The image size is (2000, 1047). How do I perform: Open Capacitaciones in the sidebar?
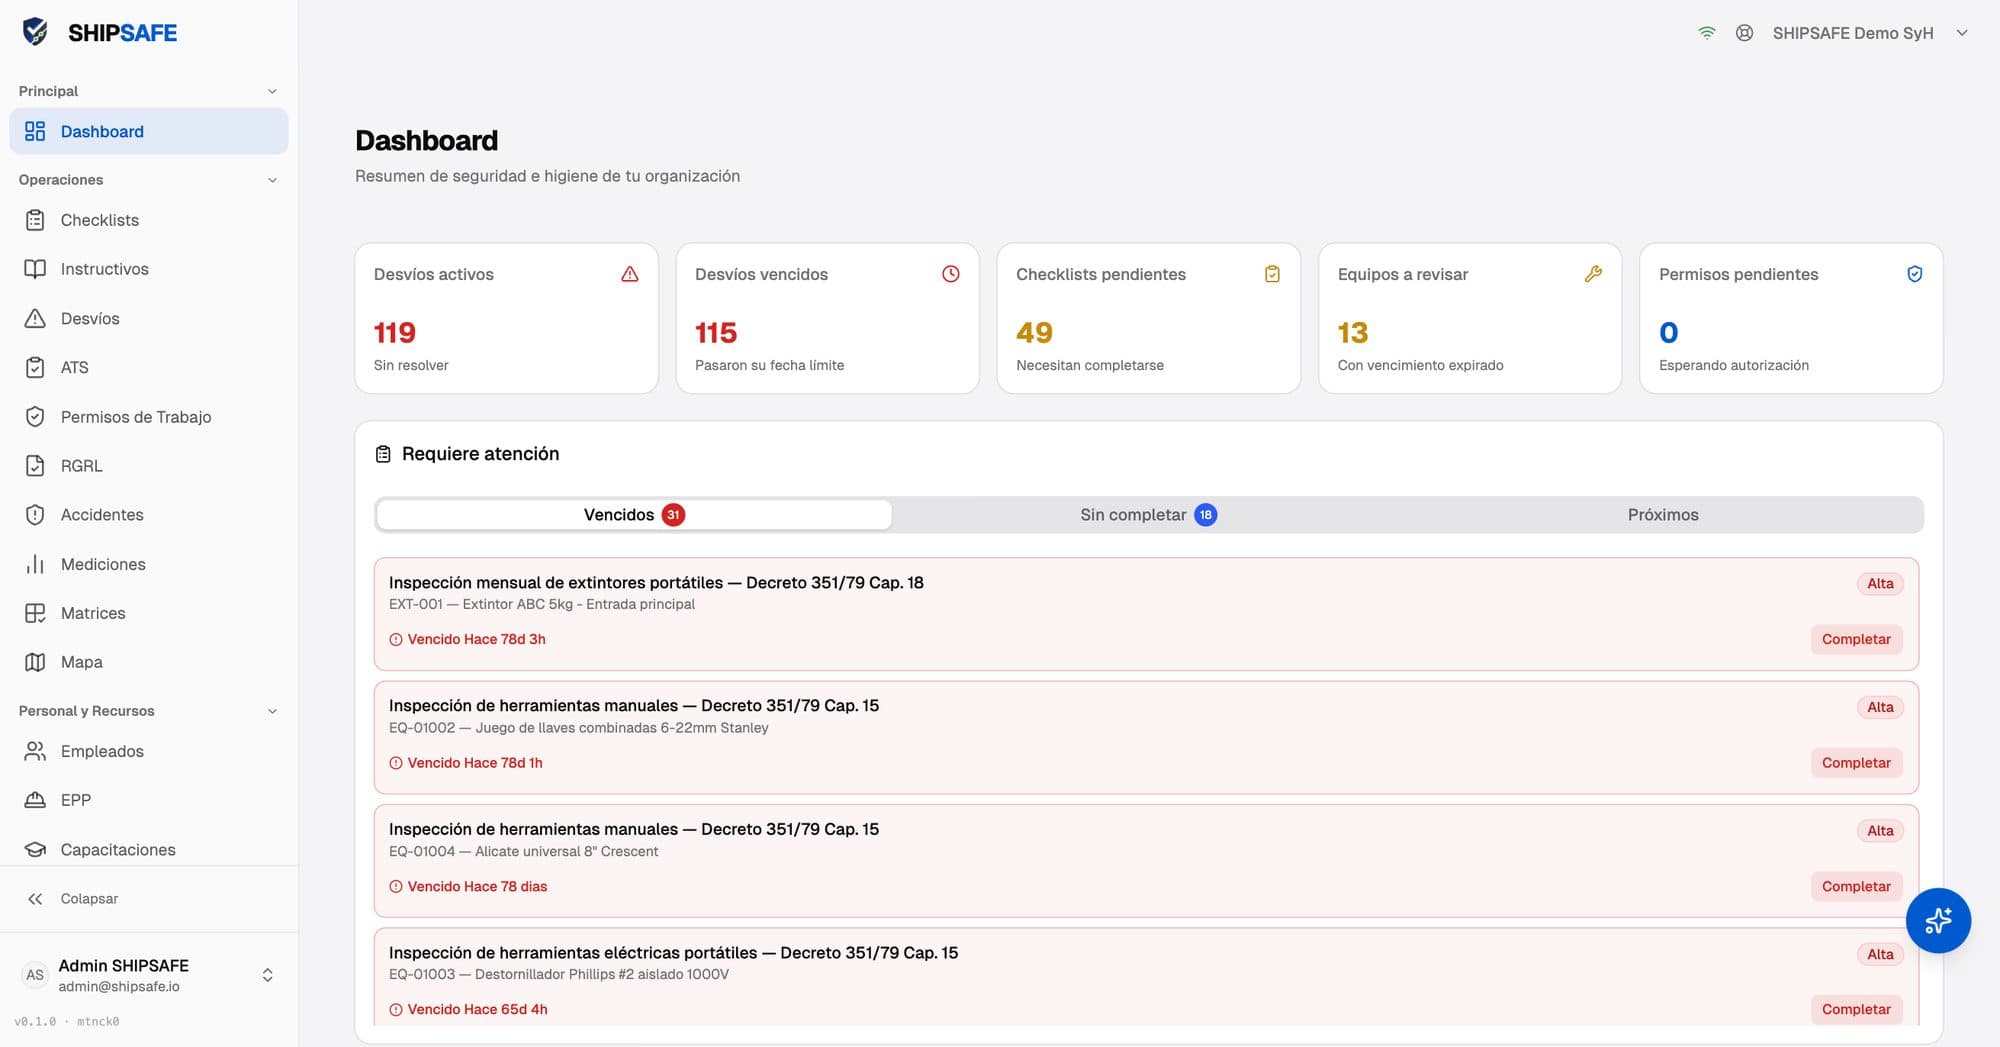pos(149,850)
